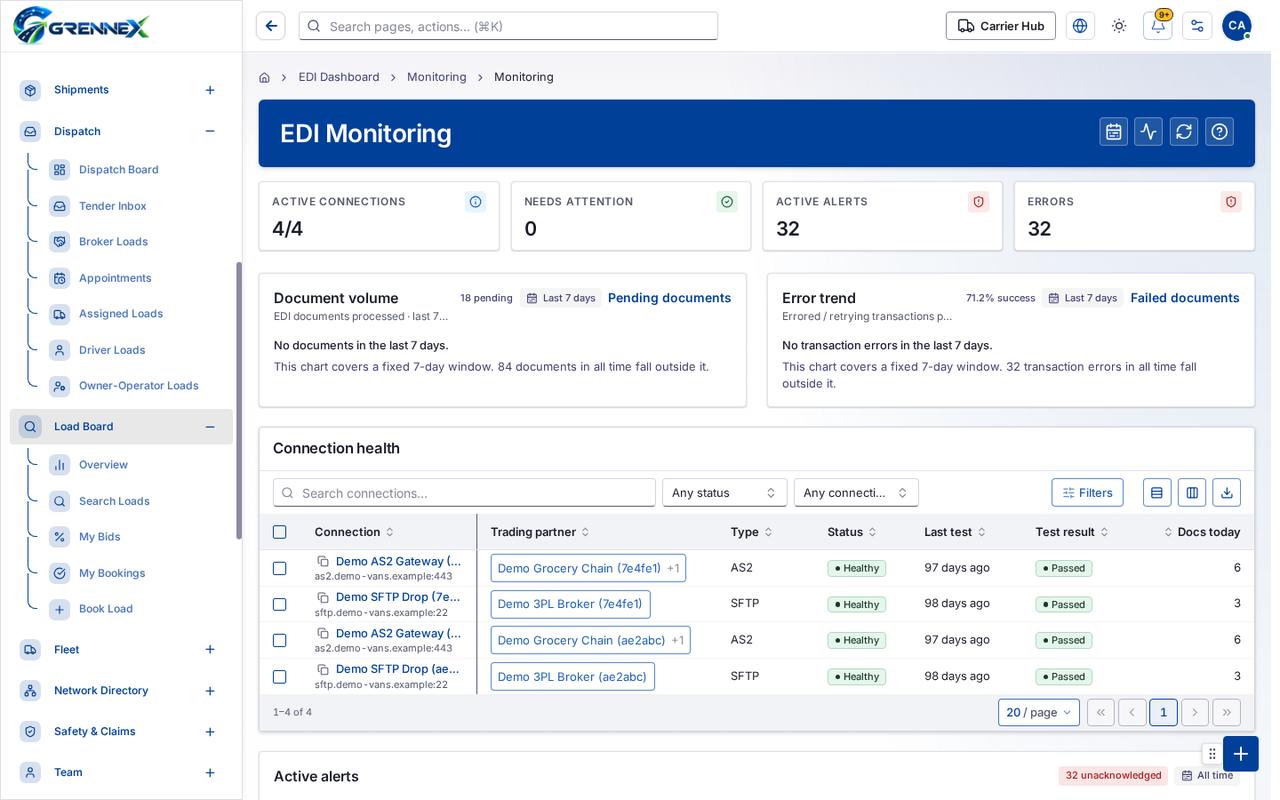The image size is (1280, 800).
Task: Open the Pending documents link
Action: click(669, 298)
